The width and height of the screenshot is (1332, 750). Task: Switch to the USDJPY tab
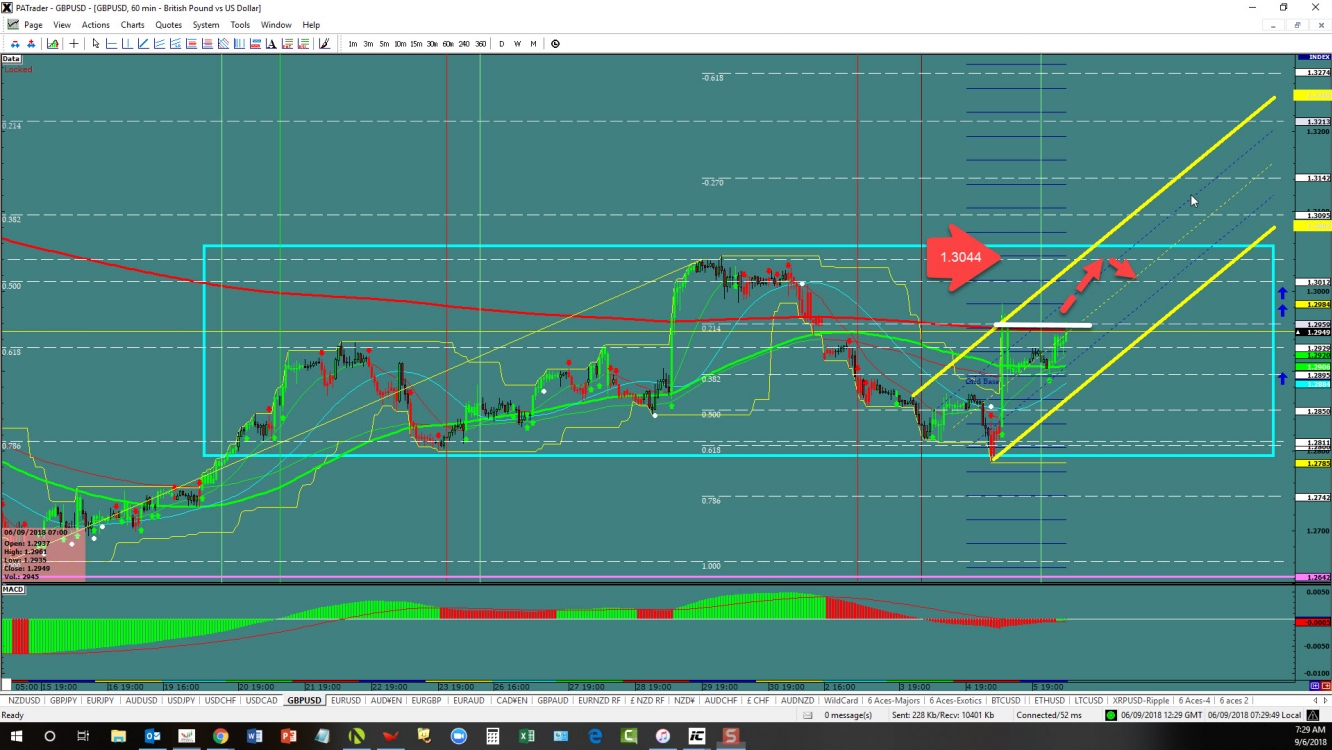[x=181, y=701]
